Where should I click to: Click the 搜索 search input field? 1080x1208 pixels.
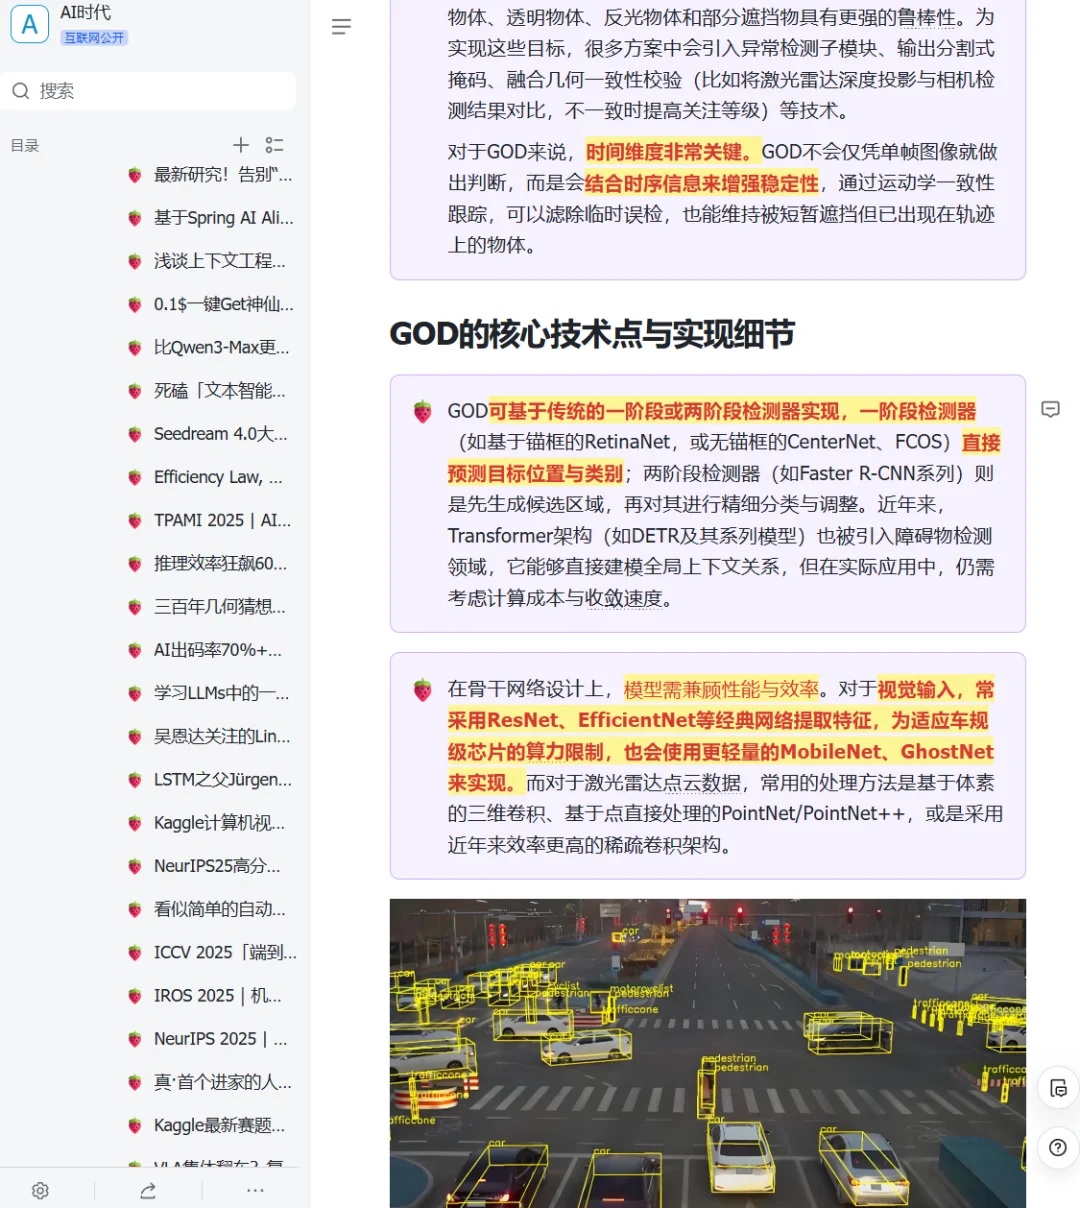point(150,91)
